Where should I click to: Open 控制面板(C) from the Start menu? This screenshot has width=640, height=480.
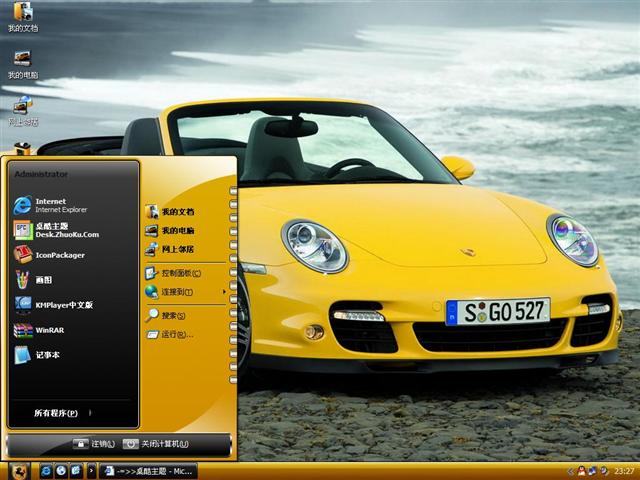[178, 273]
